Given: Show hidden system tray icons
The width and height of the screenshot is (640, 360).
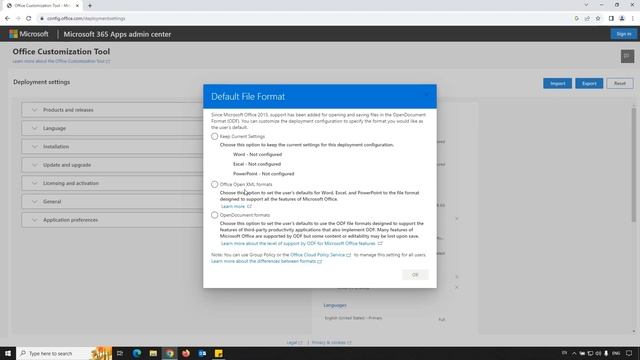Looking at the screenshot, I should click(x=574, y=353).
